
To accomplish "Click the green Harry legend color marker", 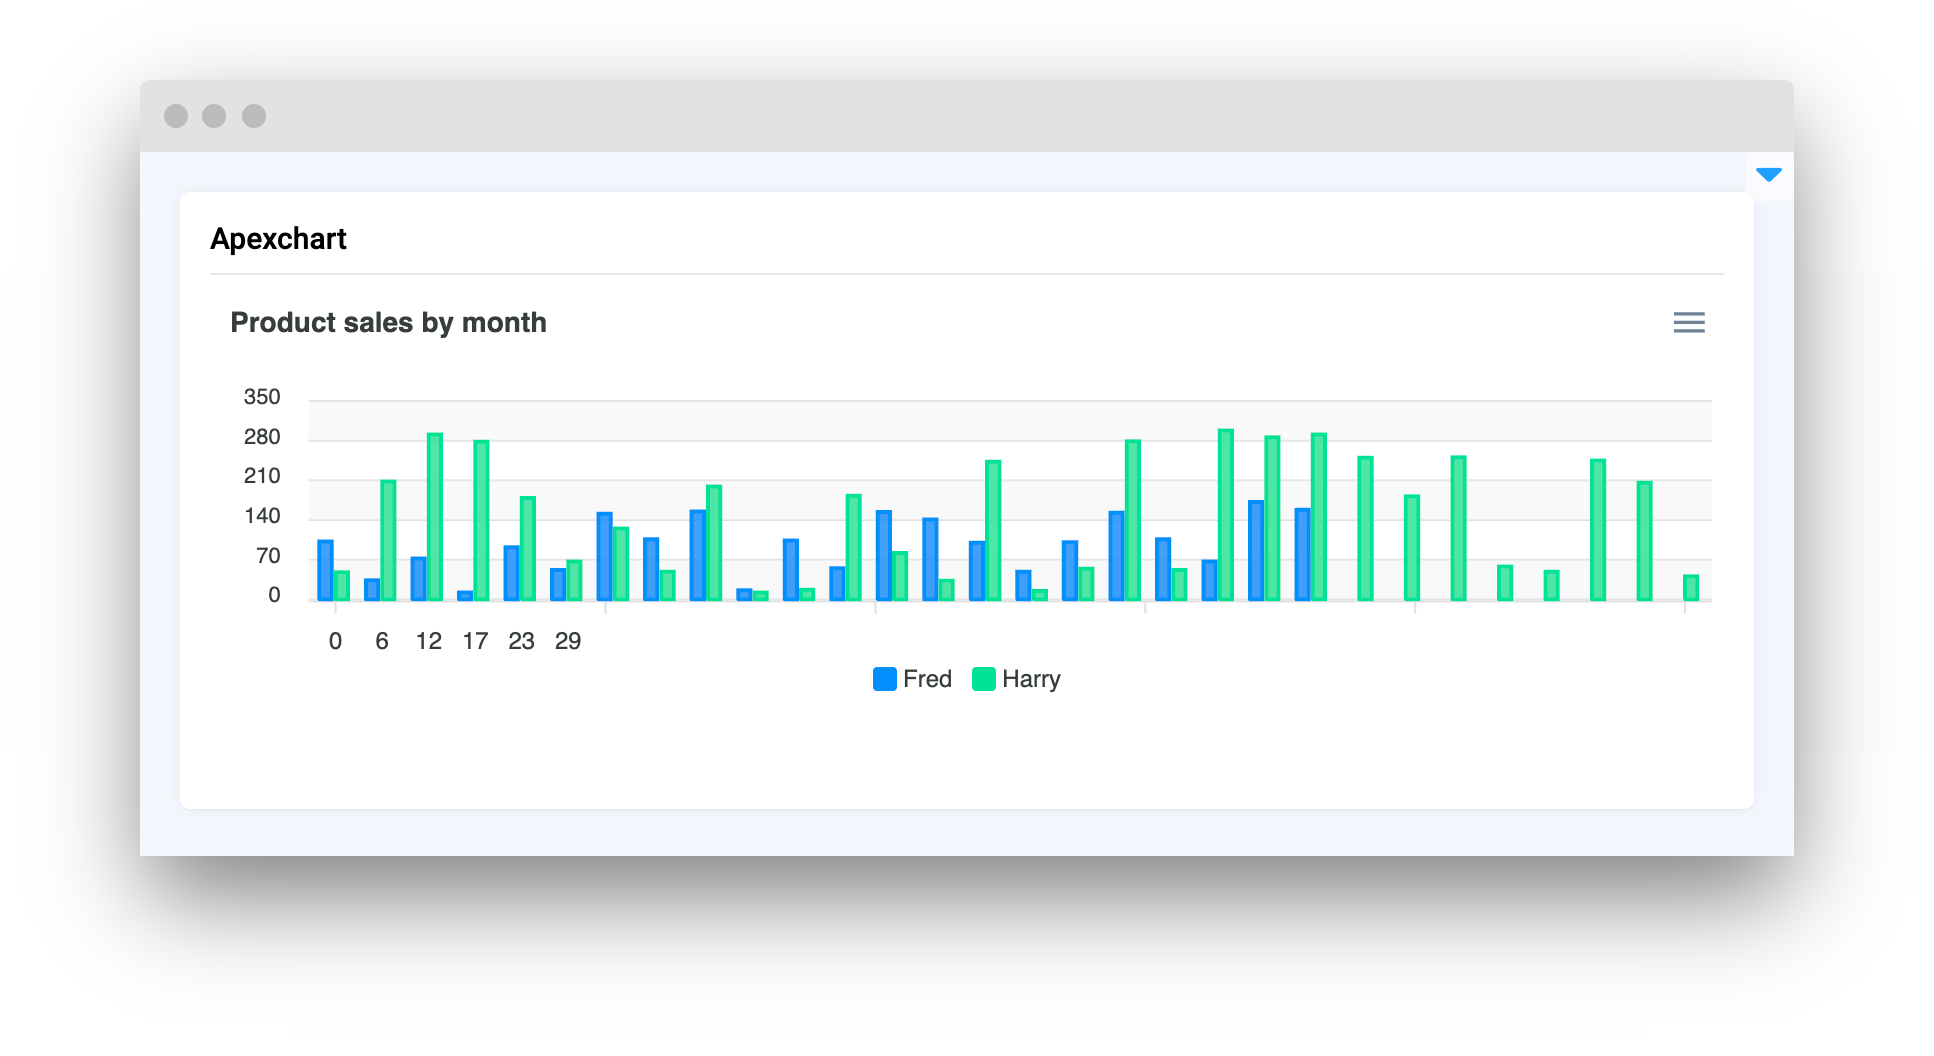I will pyautogui.click(x=983, y=679).
